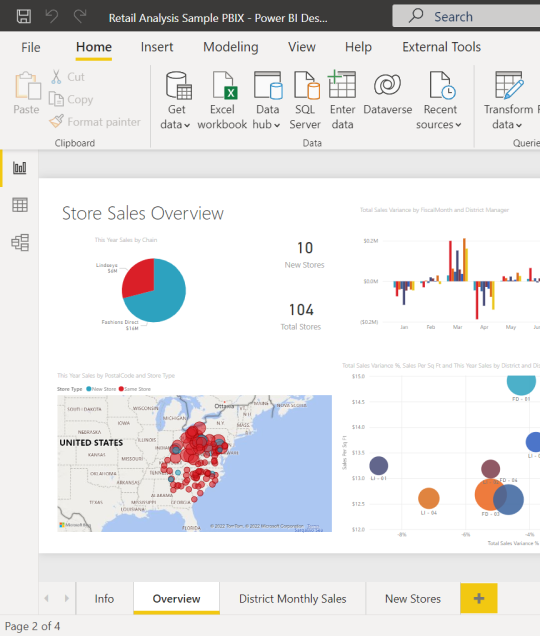Image resolution: width=540 pixels, height=640 pixels.
Task: Open the New Stores page tab
Action: coord(413,598)
